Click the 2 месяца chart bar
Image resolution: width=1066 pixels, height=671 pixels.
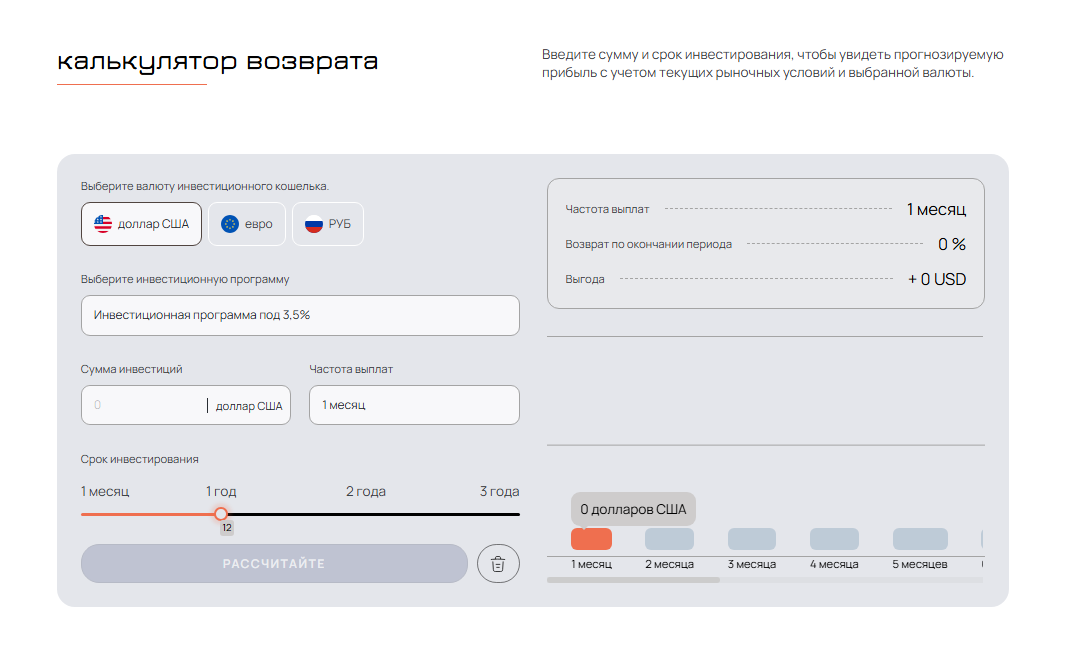tap(669, 539)
